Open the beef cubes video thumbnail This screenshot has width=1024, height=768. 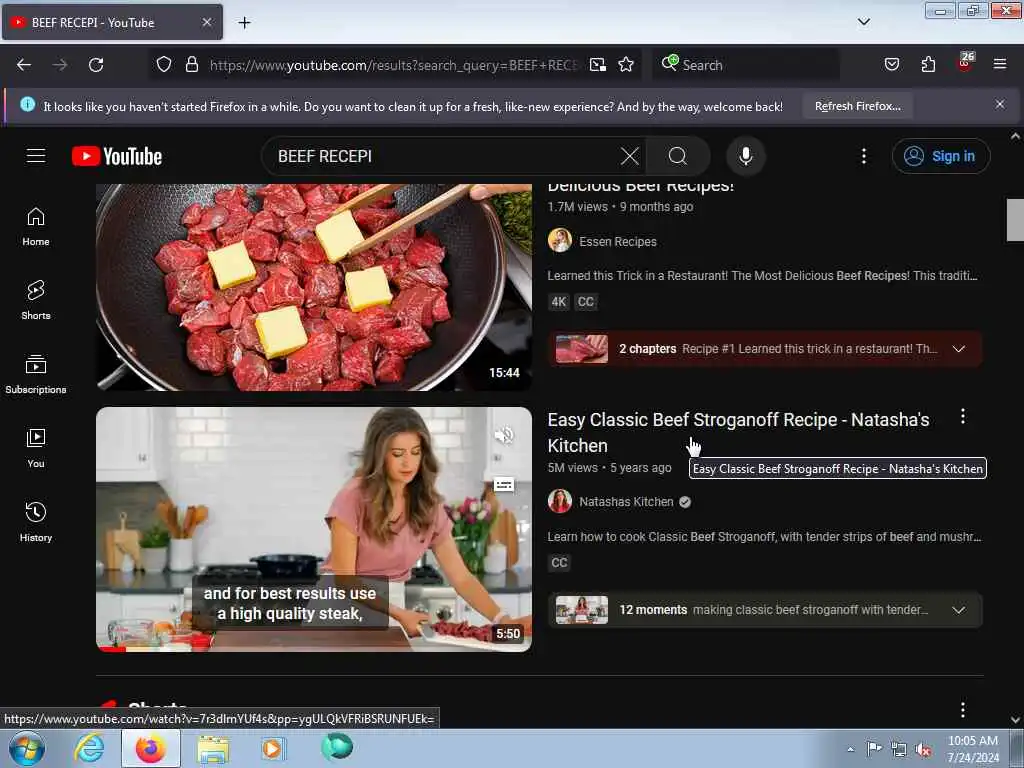click(x=313, y=287)
